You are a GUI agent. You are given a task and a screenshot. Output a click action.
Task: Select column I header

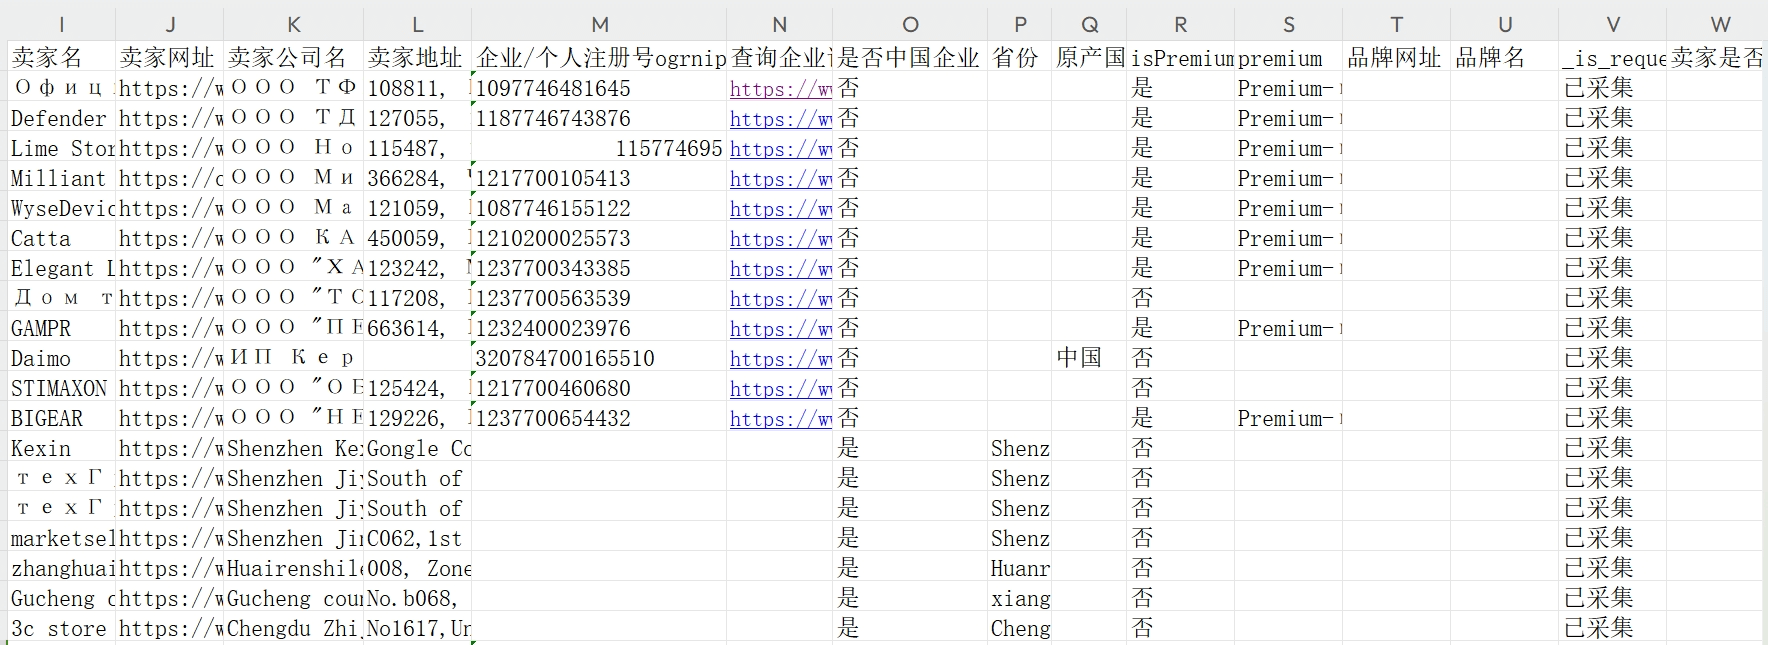pyautogui.click(x=62, y=25)
